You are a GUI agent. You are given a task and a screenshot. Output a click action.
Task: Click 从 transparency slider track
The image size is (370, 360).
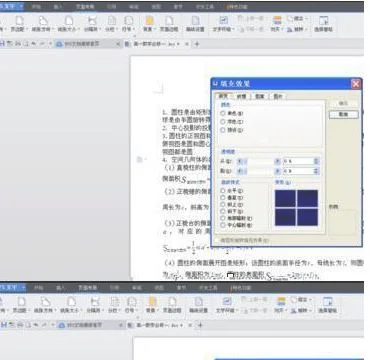point(259,161)
